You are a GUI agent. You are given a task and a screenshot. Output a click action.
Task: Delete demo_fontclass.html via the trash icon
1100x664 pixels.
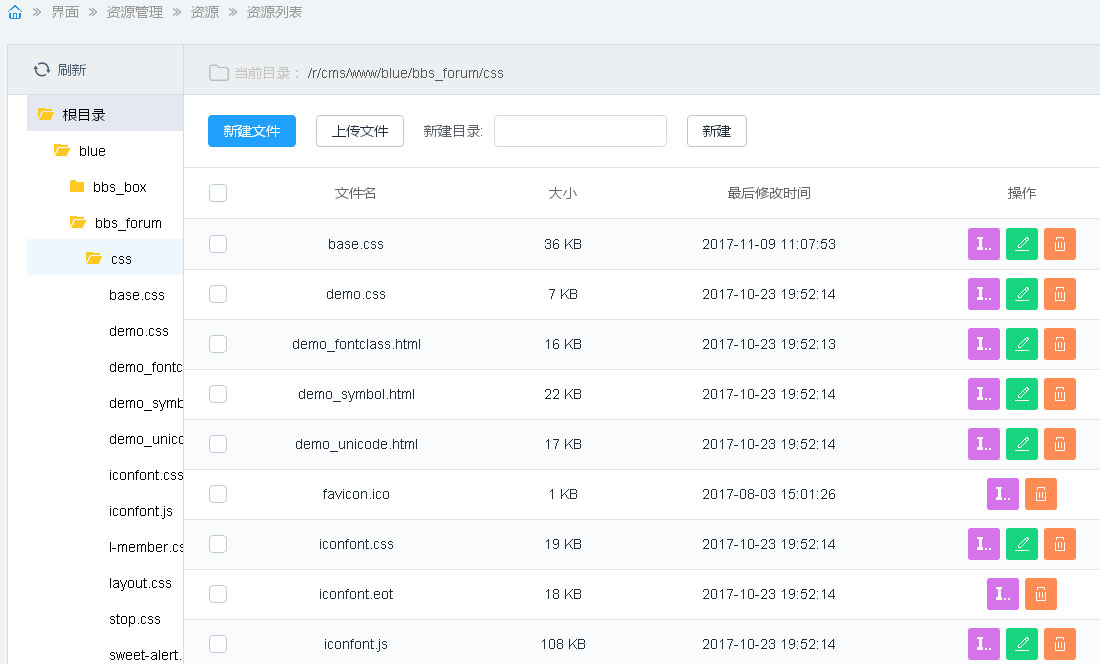point(1059,344)
